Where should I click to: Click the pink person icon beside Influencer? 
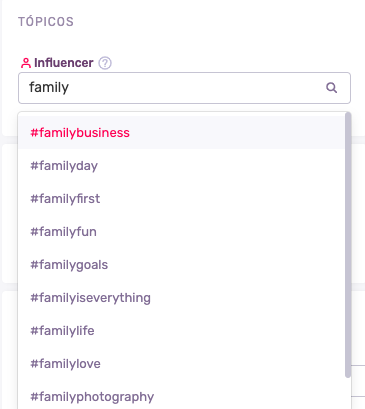(x=26, y=63)
